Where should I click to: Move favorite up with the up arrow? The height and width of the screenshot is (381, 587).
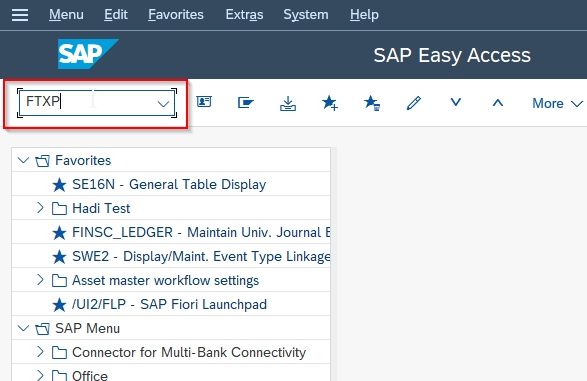point(498,103)
